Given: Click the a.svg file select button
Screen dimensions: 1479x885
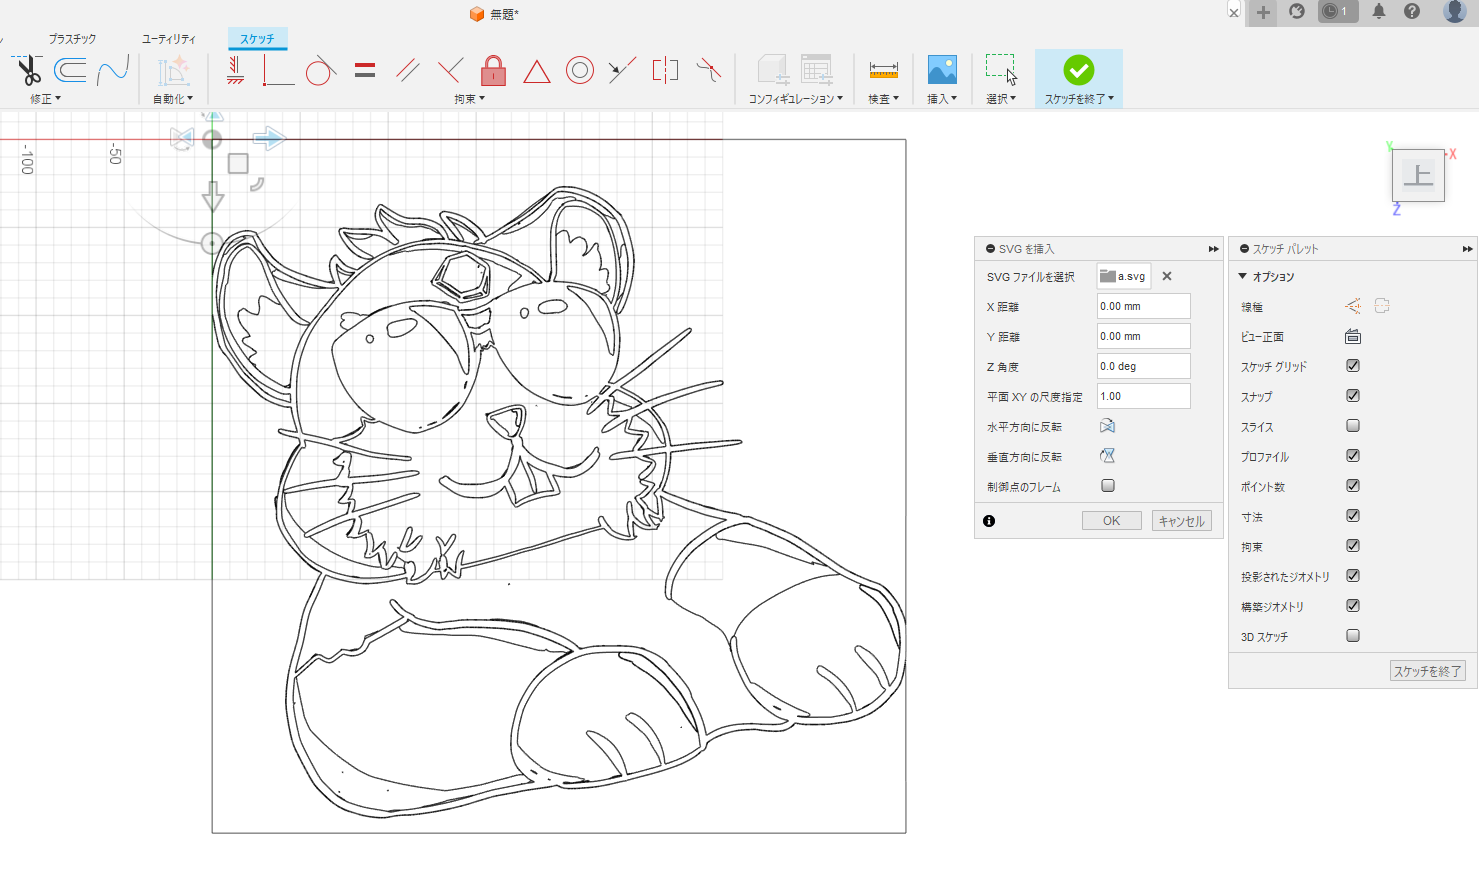Looking at the screenshot, I should coord(1124,276).
